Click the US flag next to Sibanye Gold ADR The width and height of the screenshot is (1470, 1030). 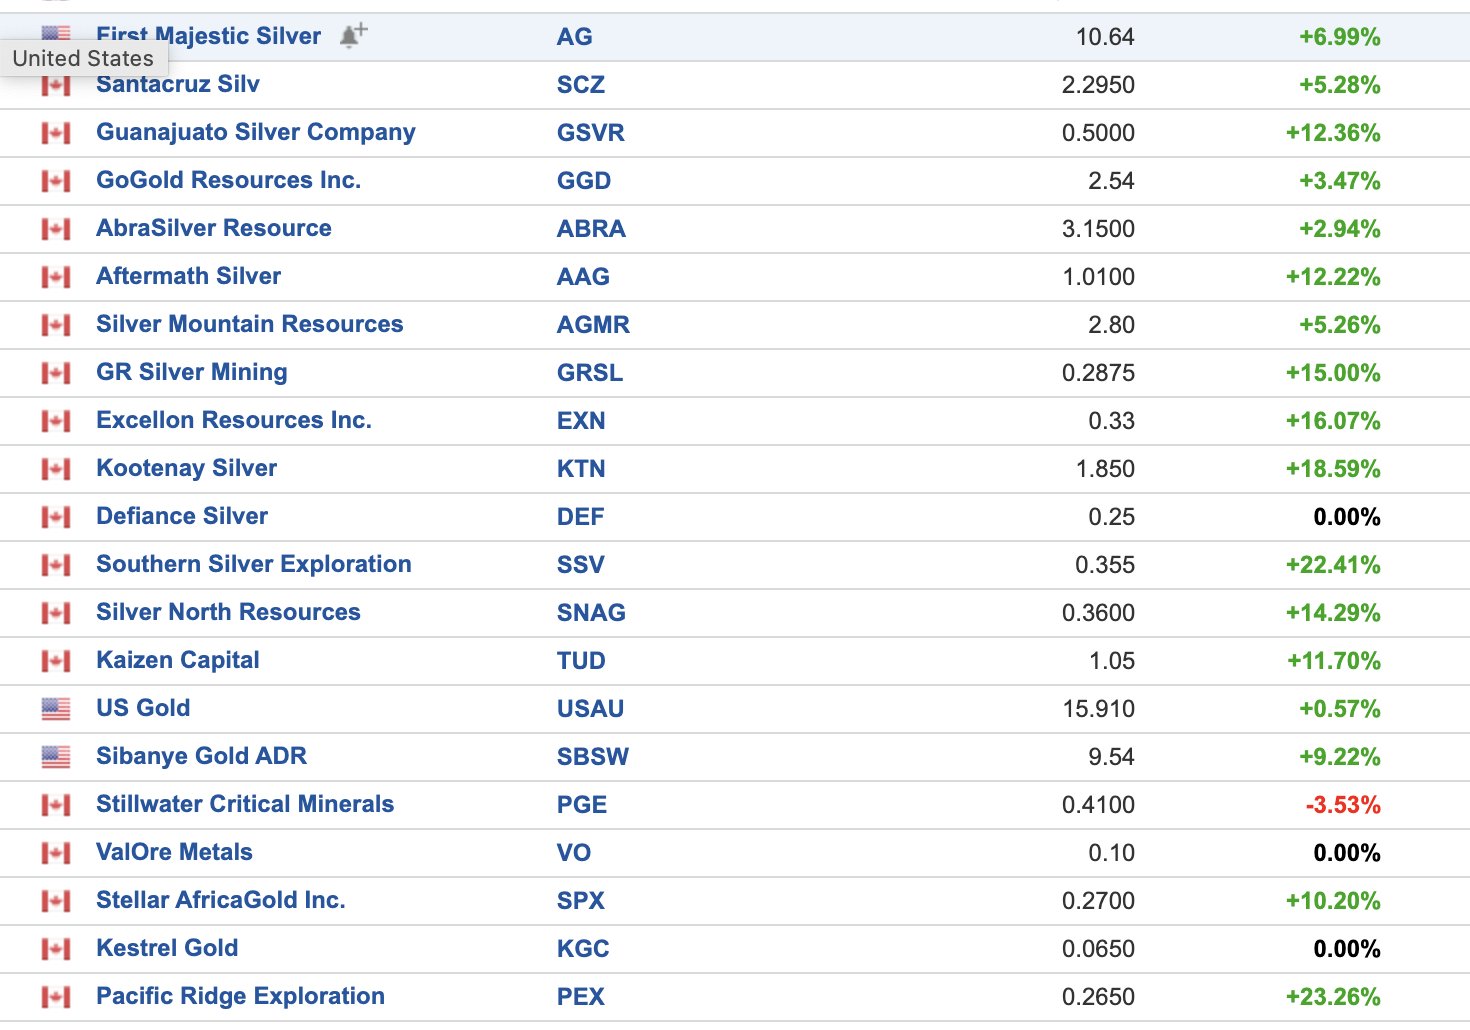(56, 757)
